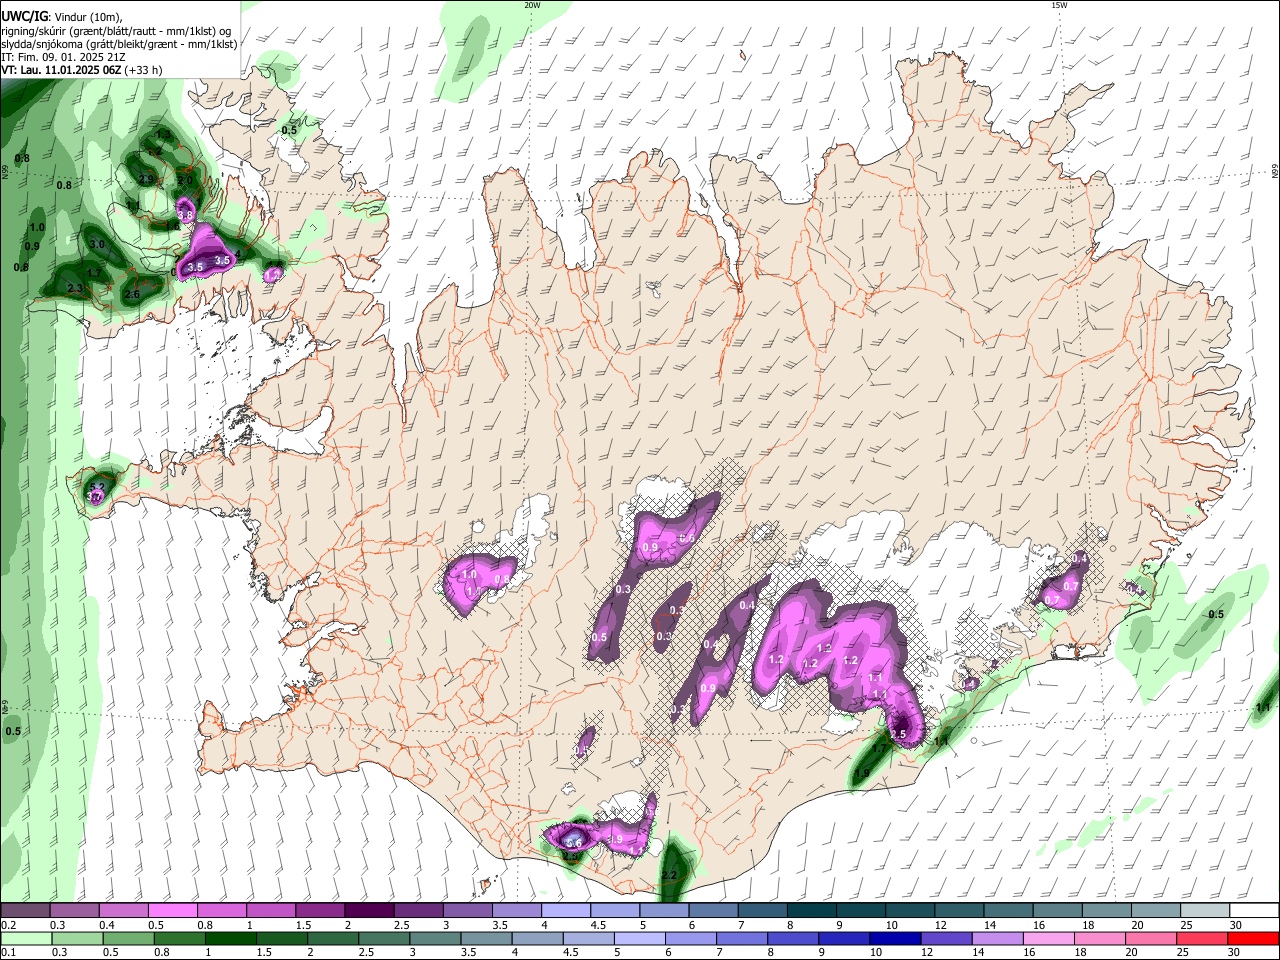
Task: Click bright pink snow swatch between 0.5 and 0.8
Action: click(172, 910)
